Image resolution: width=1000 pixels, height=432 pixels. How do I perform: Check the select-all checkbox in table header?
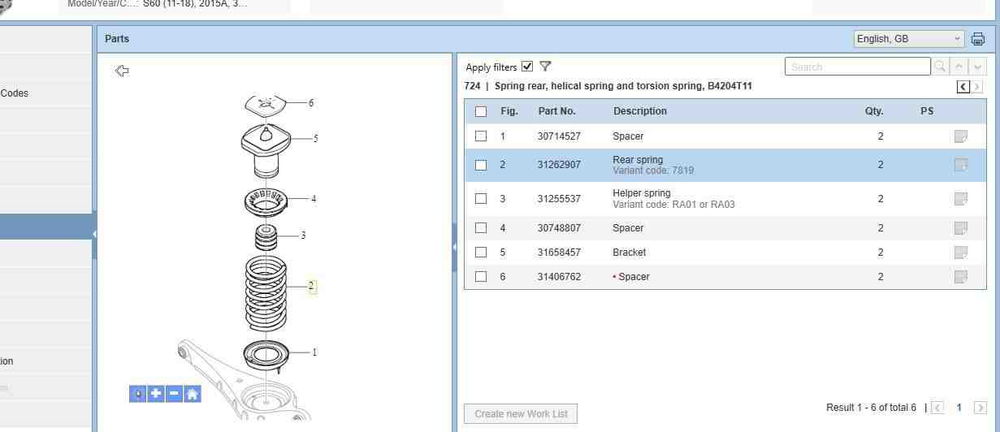(481, 112)
